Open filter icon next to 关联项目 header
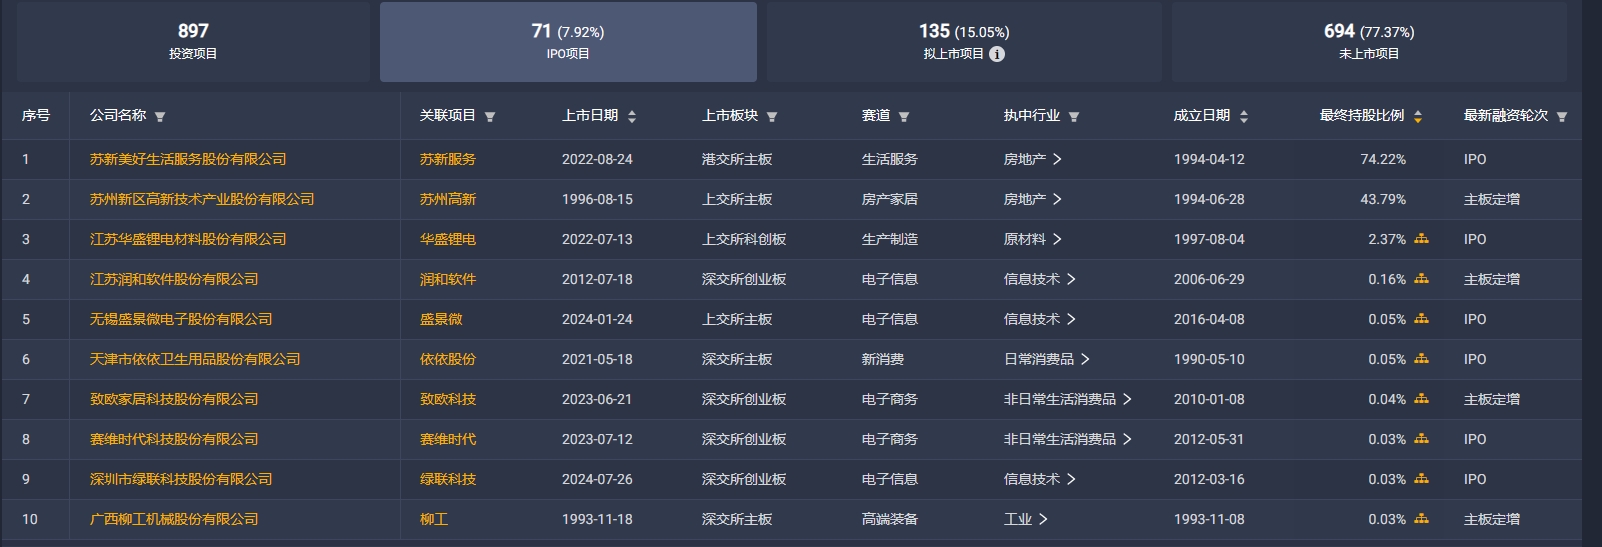The height and width of the screenshot is (547, 1602). click(x=490, y=117)
